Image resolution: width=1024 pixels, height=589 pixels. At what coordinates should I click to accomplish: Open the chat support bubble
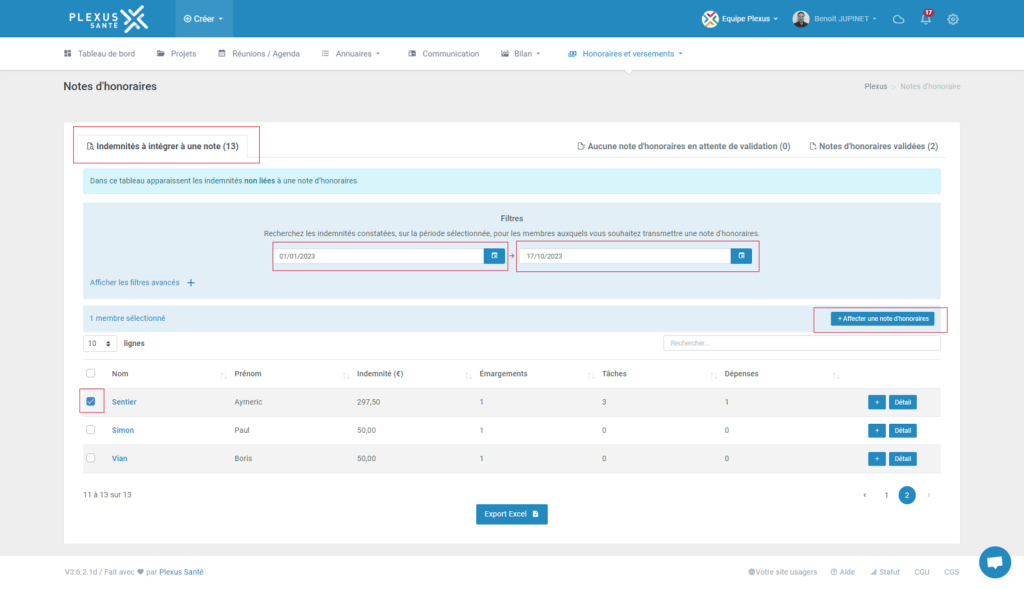click(994, 562)
